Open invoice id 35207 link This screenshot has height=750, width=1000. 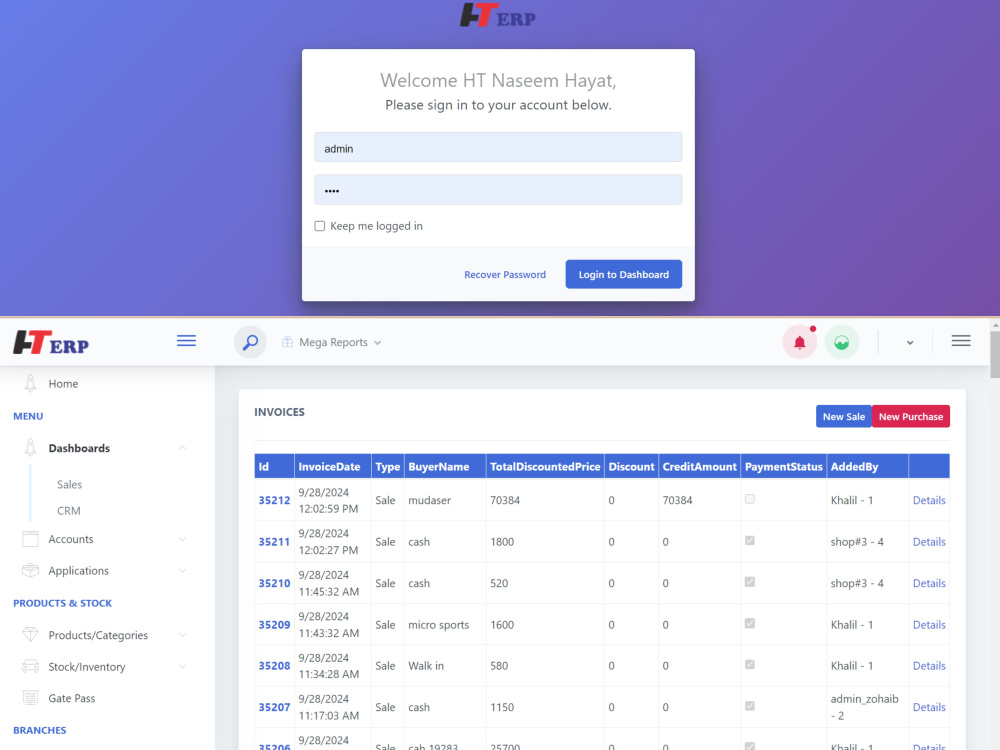[274, 707]
